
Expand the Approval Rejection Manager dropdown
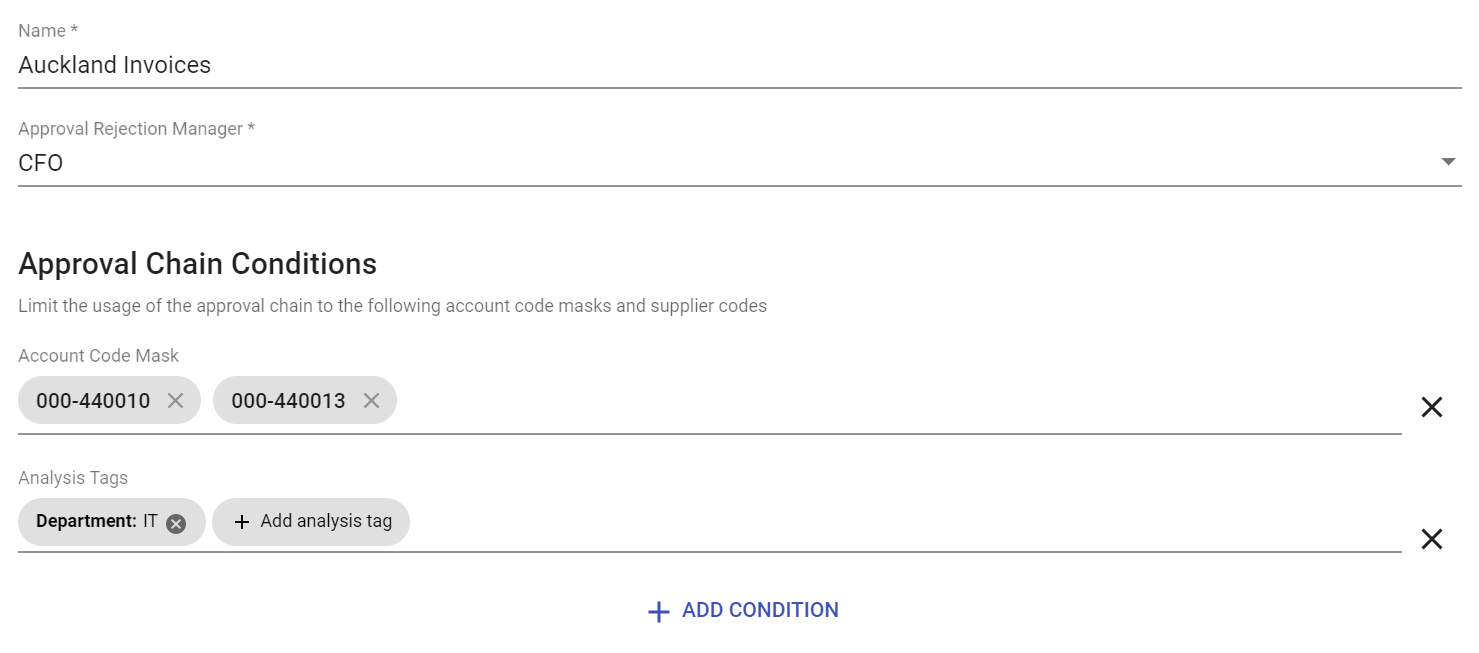coord(1448,160)
